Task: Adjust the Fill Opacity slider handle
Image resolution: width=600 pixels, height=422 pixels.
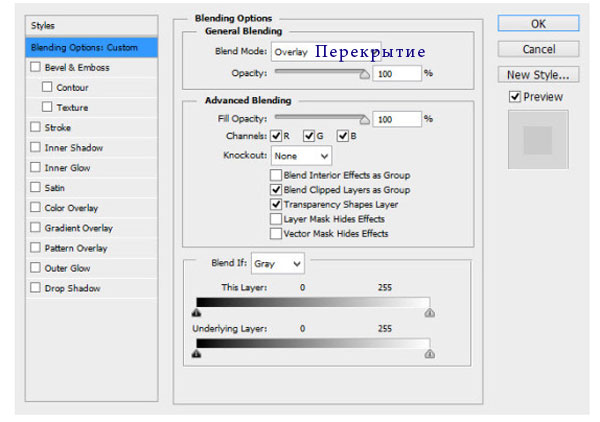Action: (365, 120)
